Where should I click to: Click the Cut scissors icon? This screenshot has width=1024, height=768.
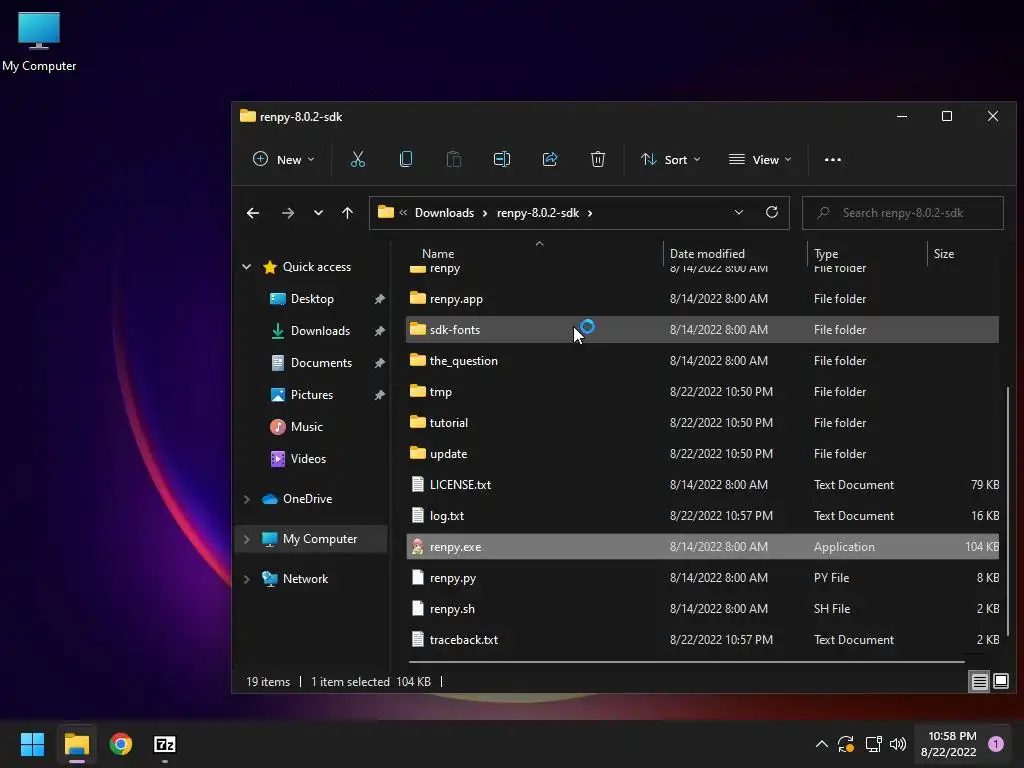point(358,159)
